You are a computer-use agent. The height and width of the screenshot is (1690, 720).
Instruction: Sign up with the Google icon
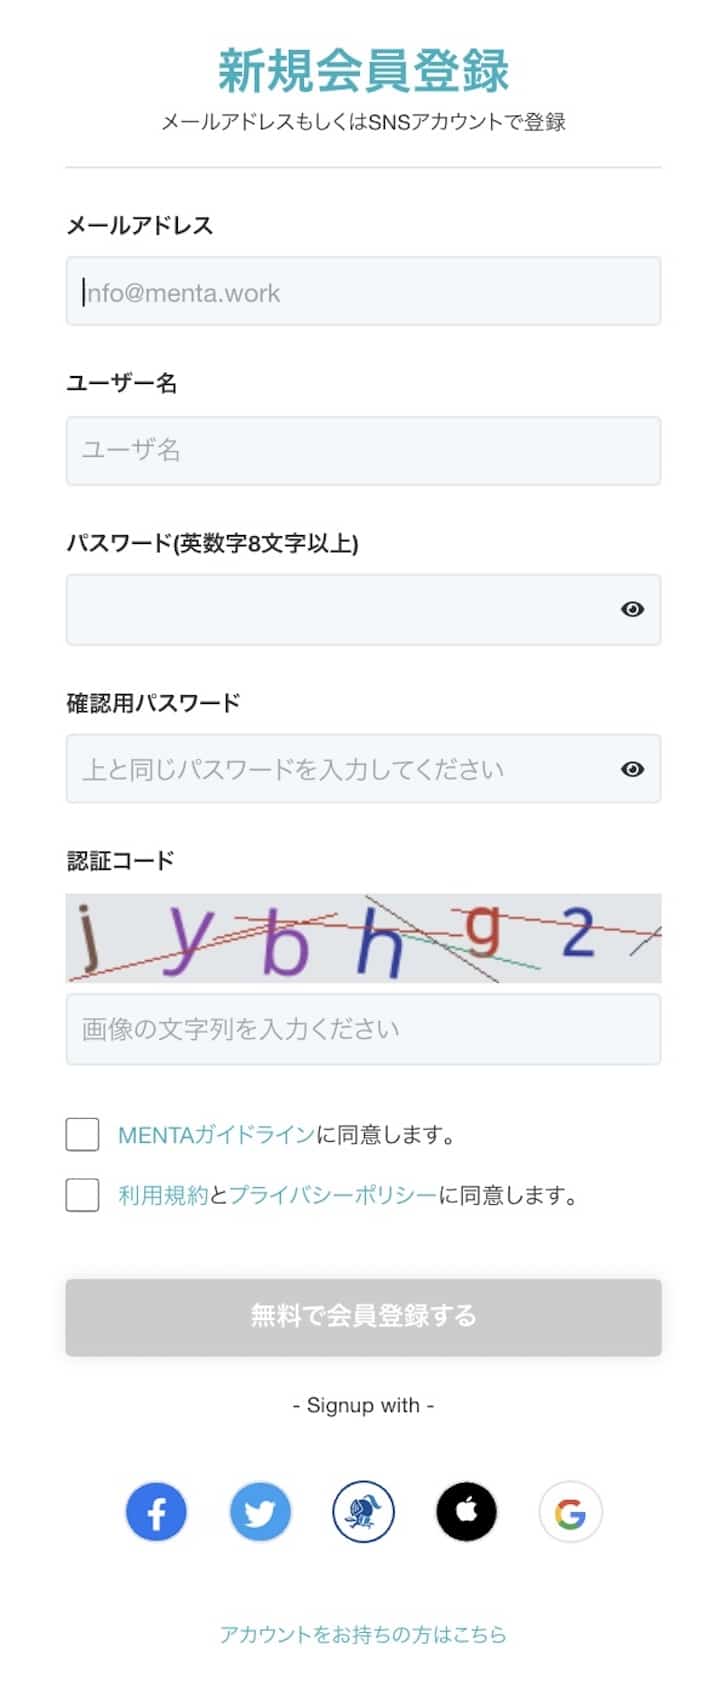click(570, 1512)
